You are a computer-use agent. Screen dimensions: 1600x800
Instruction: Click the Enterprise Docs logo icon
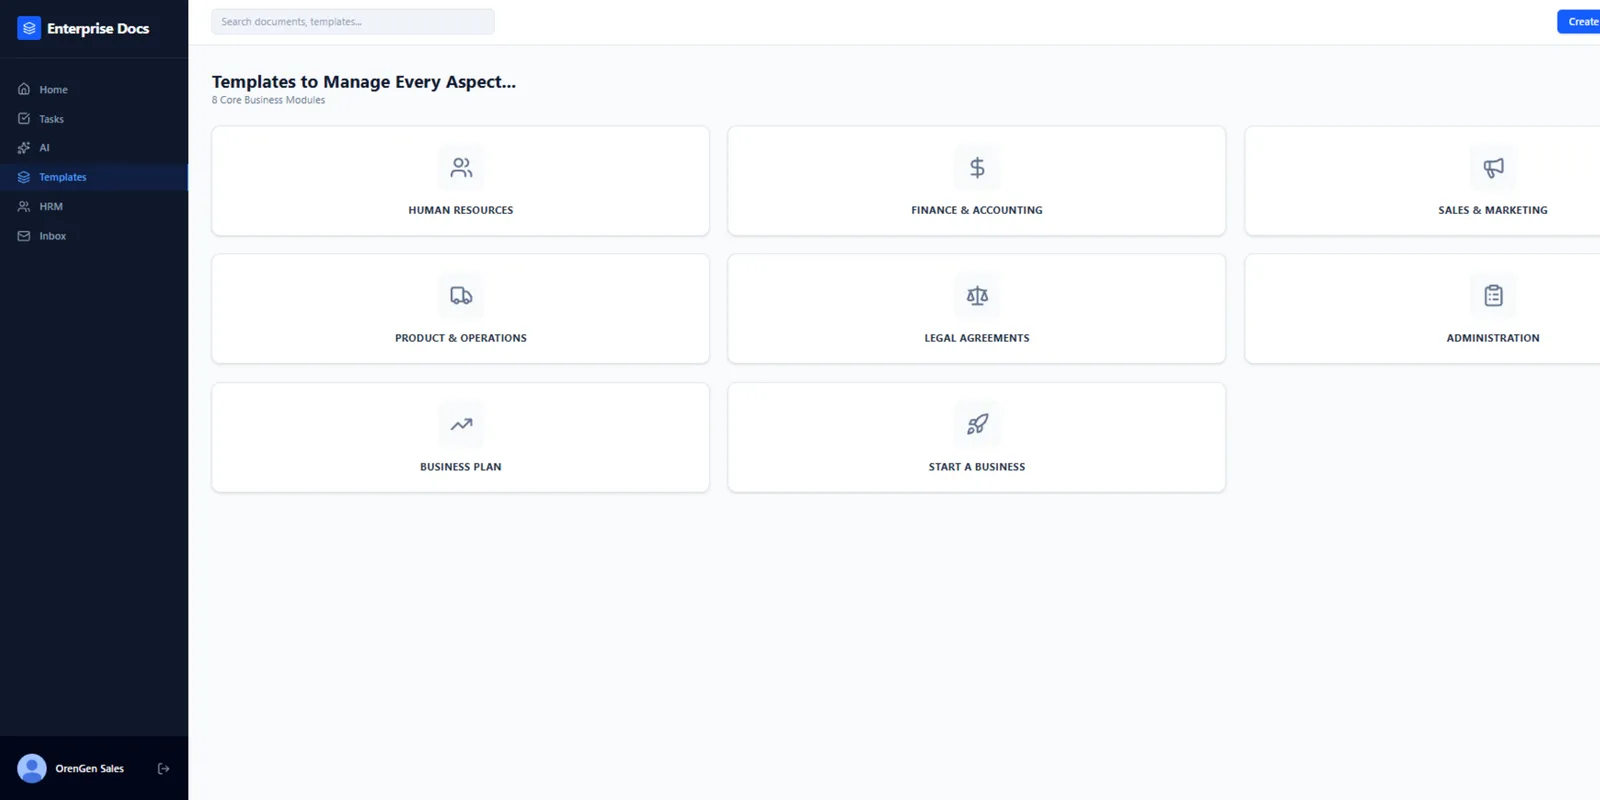tap(29, 28)
